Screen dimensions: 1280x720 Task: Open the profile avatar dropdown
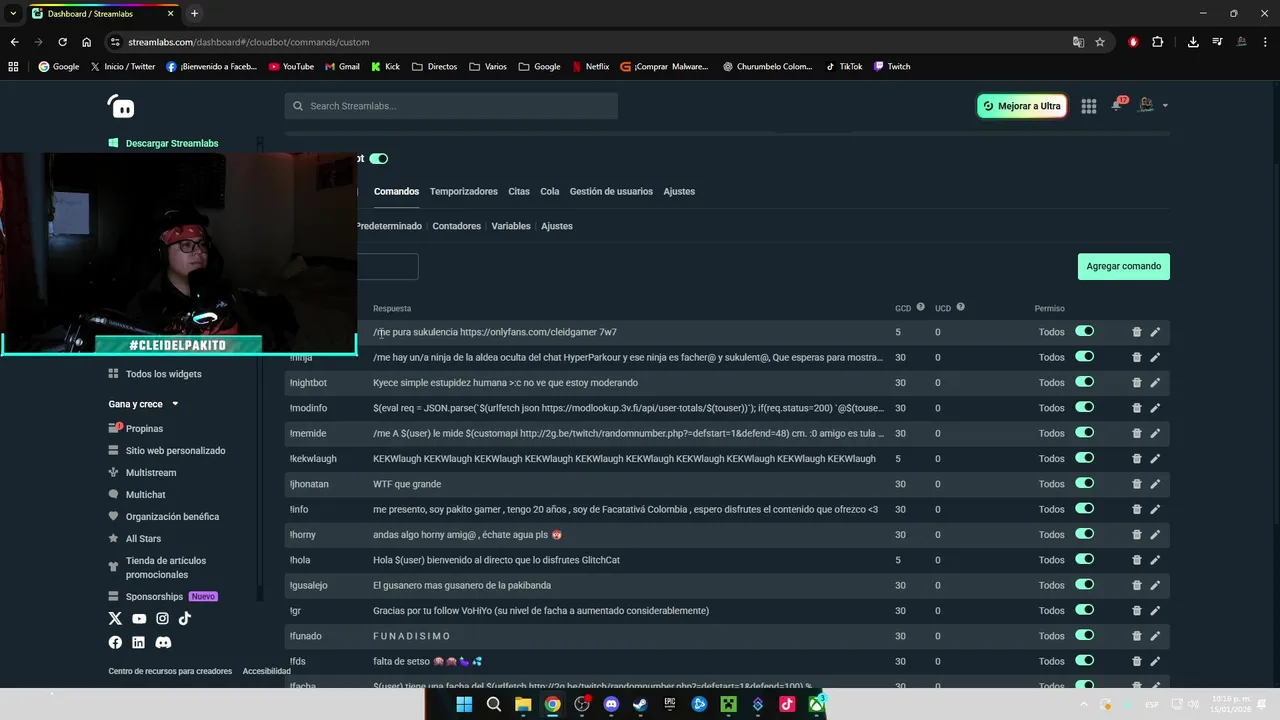[x=1153, y=105]
